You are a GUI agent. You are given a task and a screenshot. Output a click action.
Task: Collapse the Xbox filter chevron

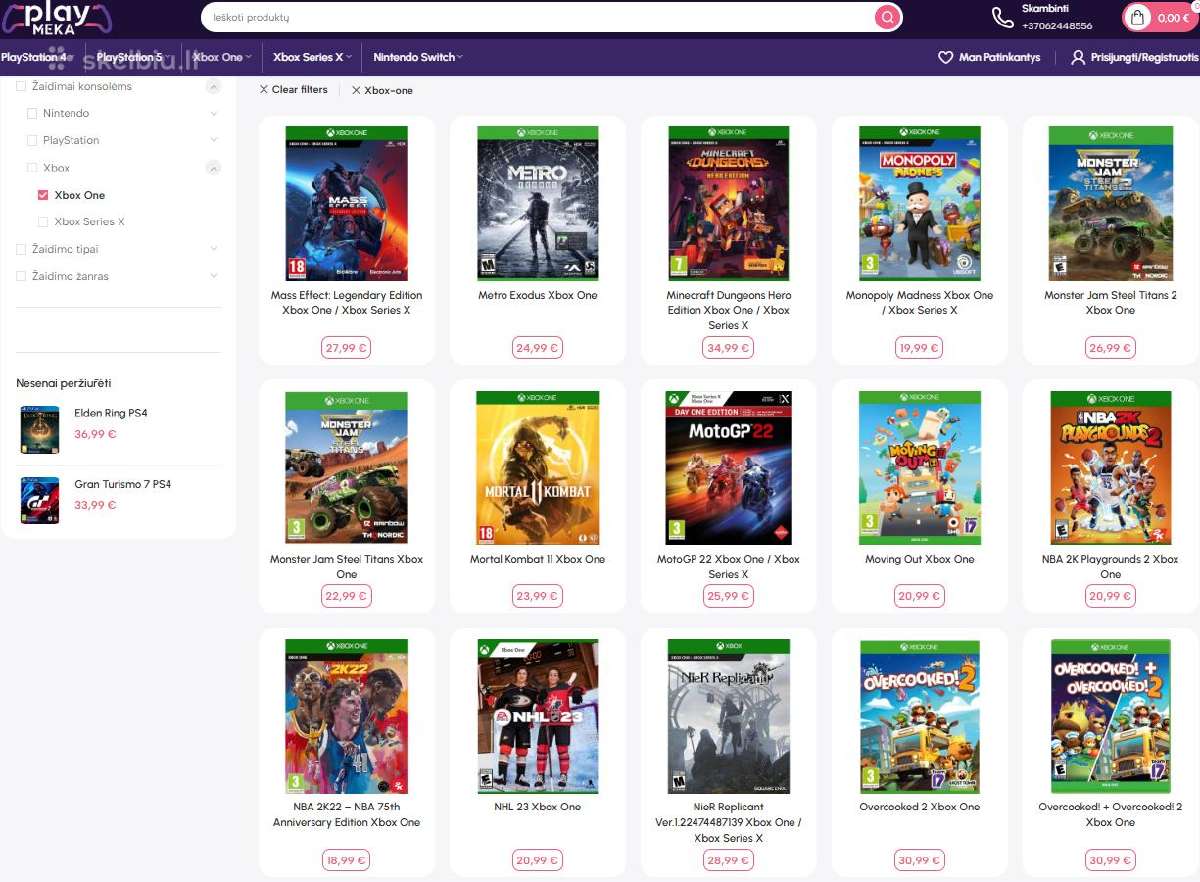pos(213,168)
